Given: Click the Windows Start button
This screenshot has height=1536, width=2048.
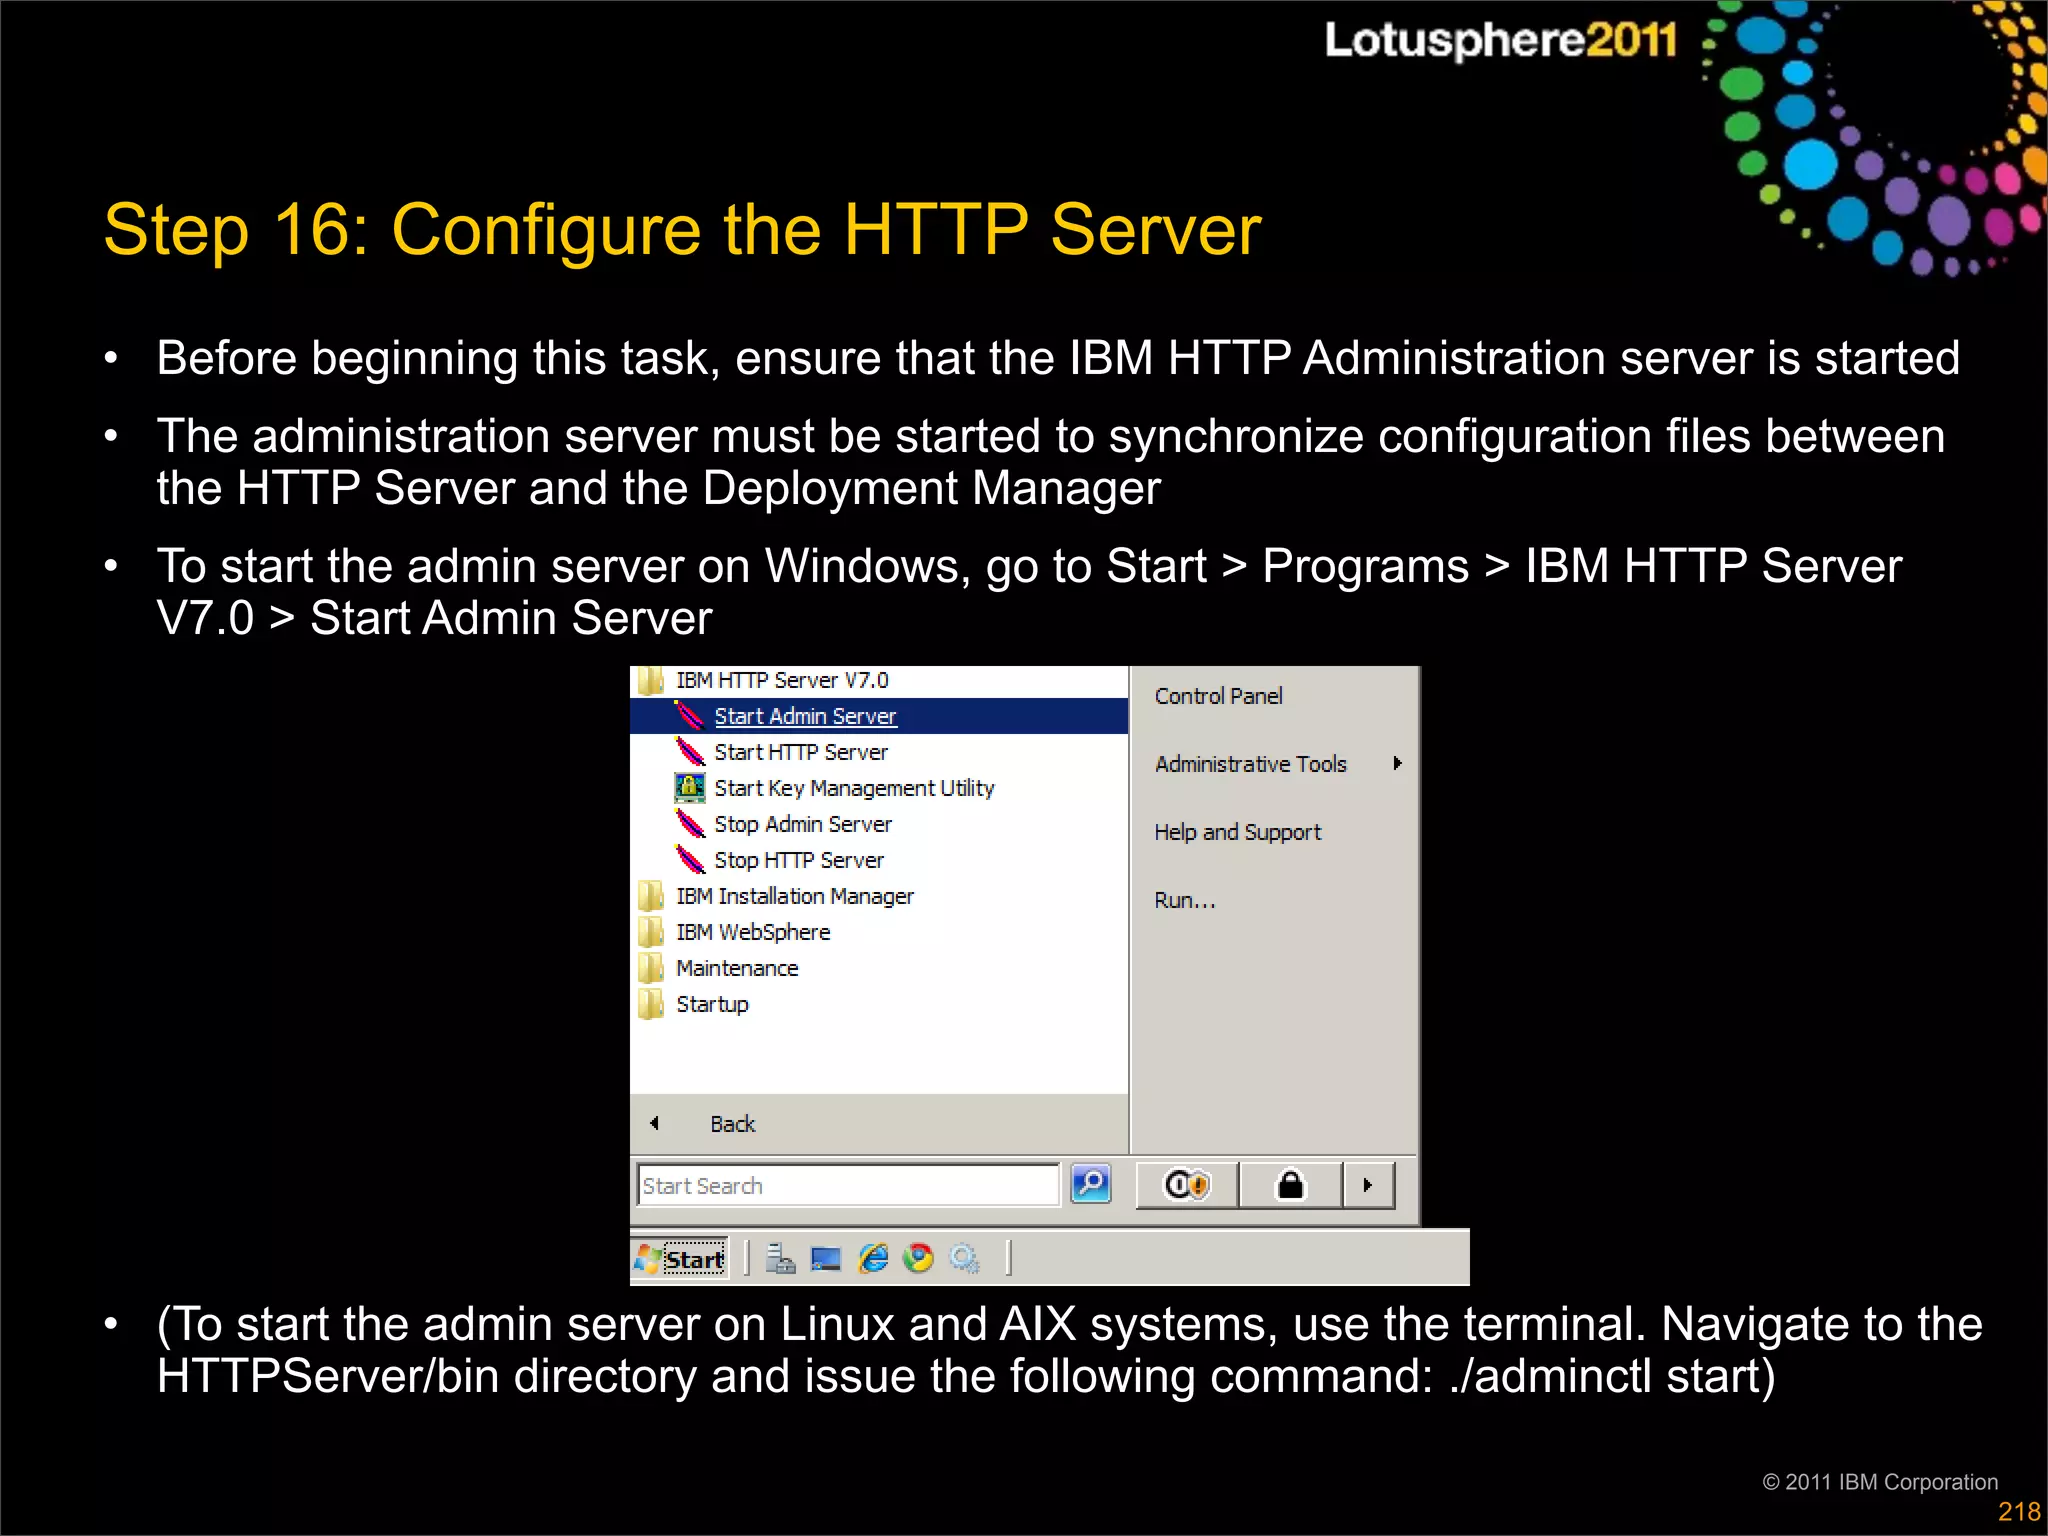Looking at the screenshot, I should pyautogui.click(x=680, y=1258).
